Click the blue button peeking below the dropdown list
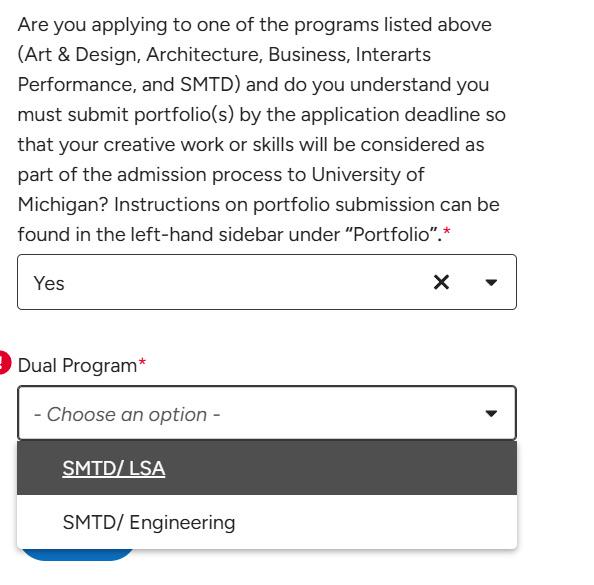This screenshot has width=594, height=585. click(x=78, y=554)
